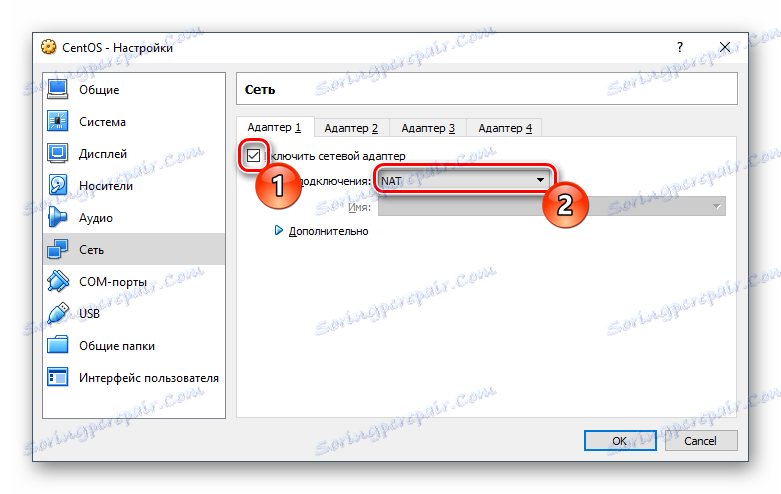Click the Network (Сеть) computers icon
The image size is (781, 494).
[x=58, y=249]
